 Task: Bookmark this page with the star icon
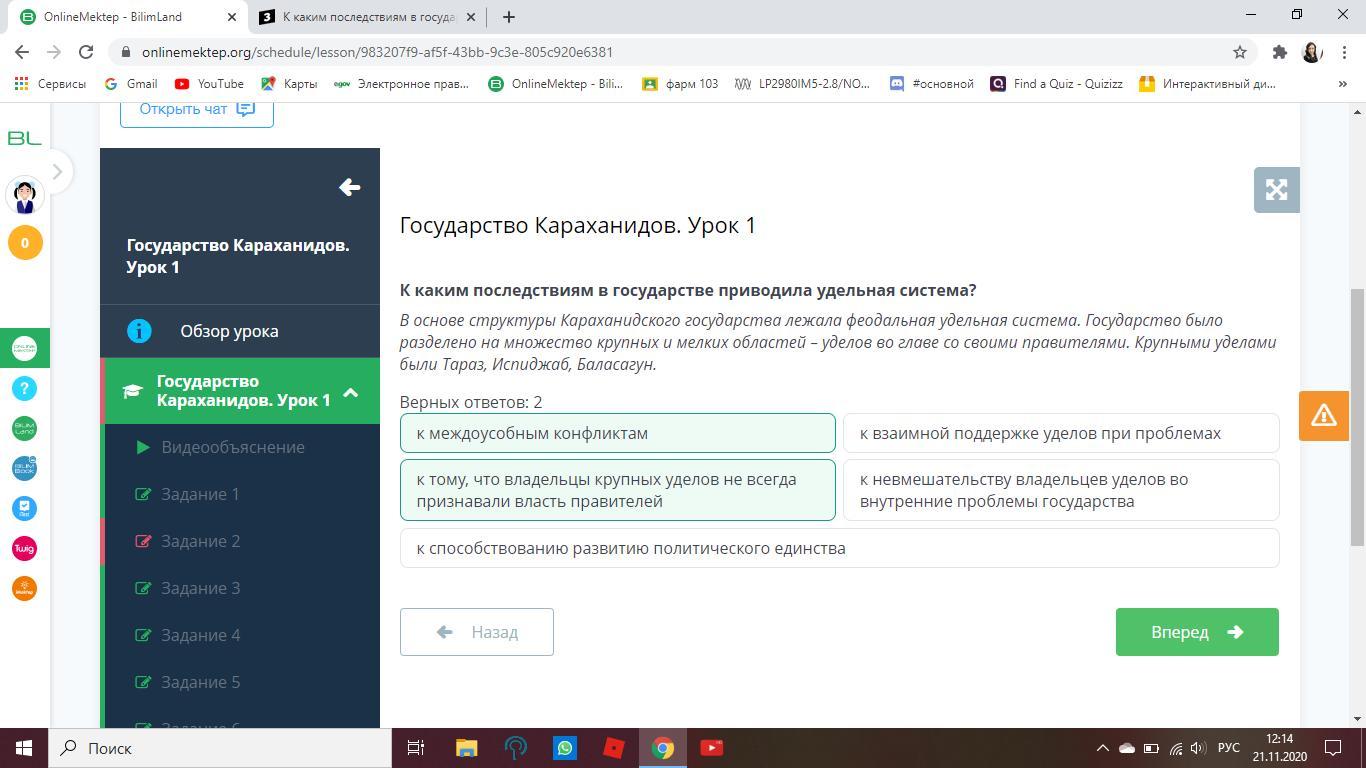coord(1240,52)
